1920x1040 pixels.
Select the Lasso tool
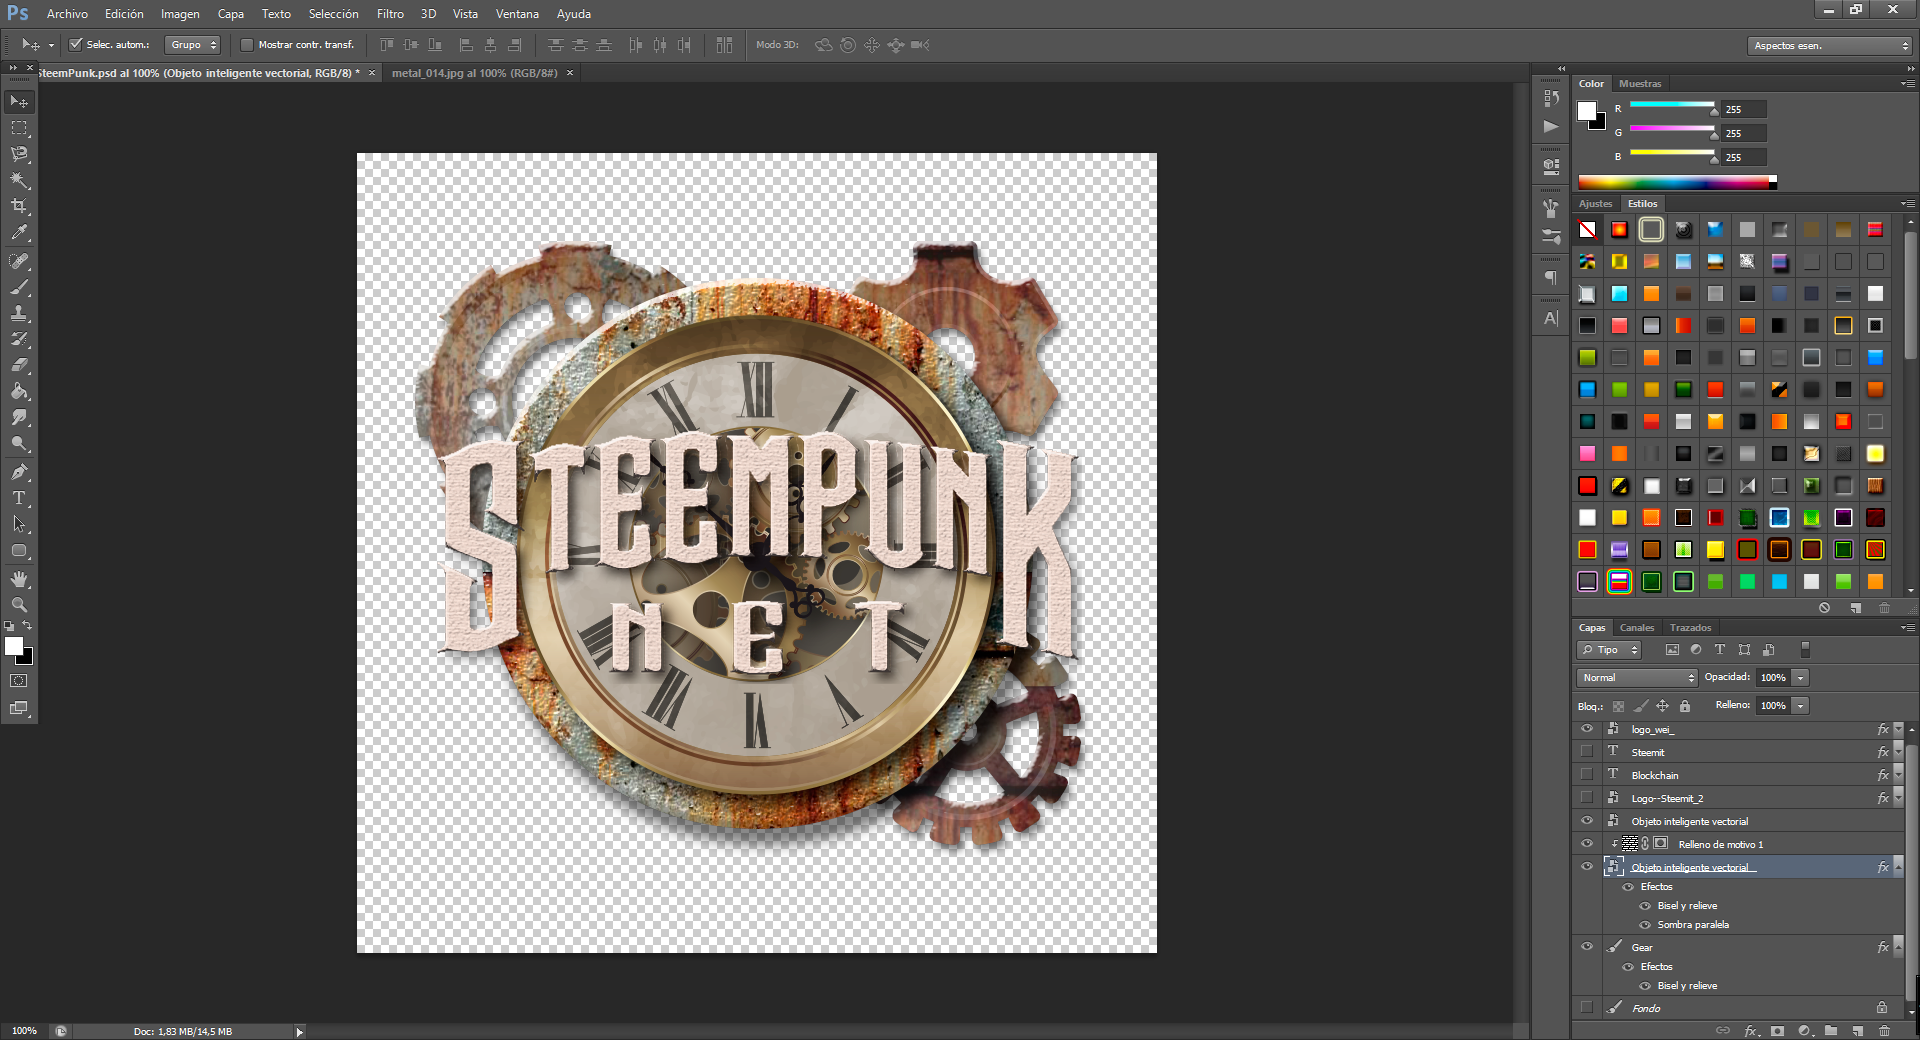(x=19, y=154)
